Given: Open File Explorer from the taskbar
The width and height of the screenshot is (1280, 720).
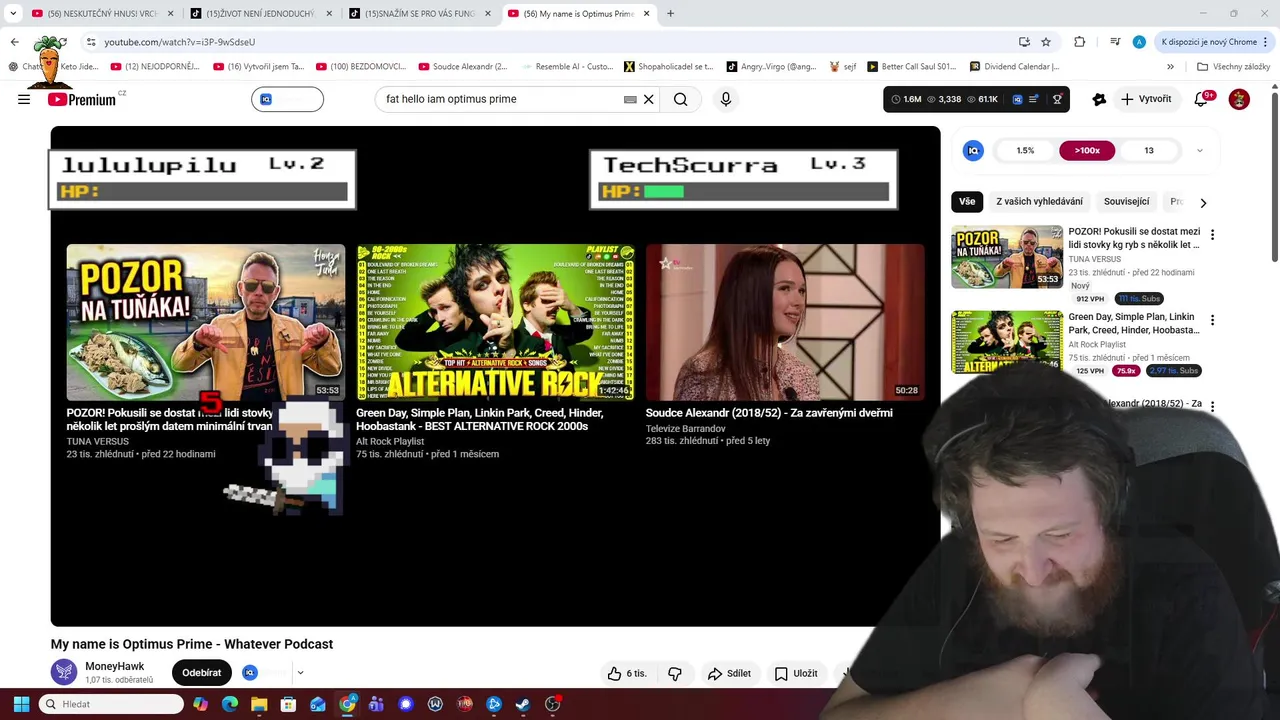Looking at the screenshot, I should pyautogui.click(x=259, y=704).
